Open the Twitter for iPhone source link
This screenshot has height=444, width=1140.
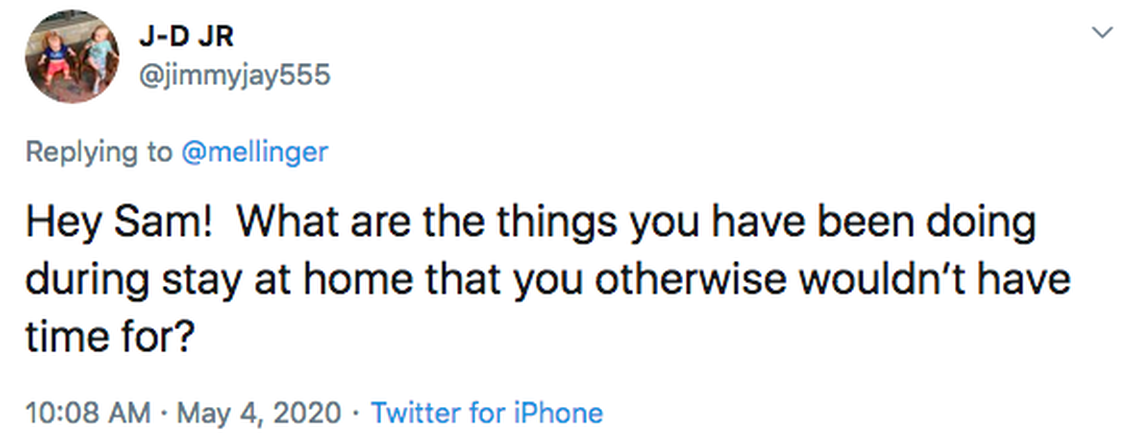[487, 412]
